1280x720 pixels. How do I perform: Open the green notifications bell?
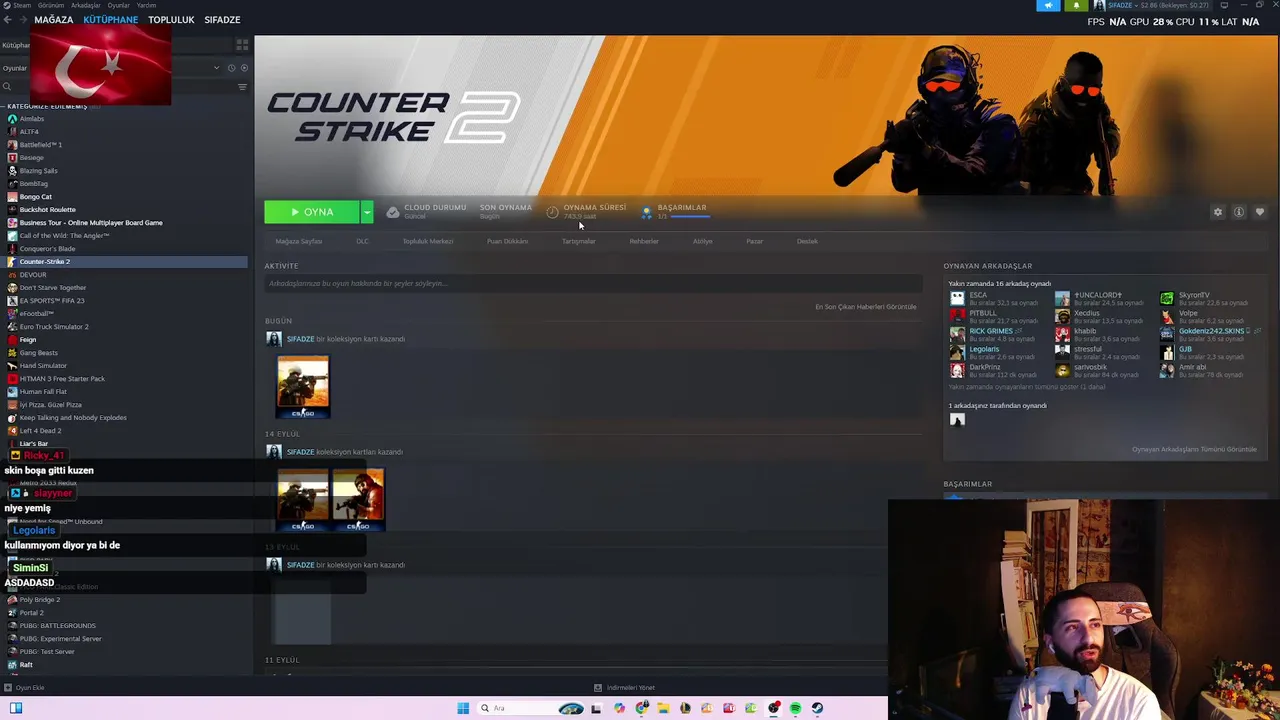point(1076,5)
